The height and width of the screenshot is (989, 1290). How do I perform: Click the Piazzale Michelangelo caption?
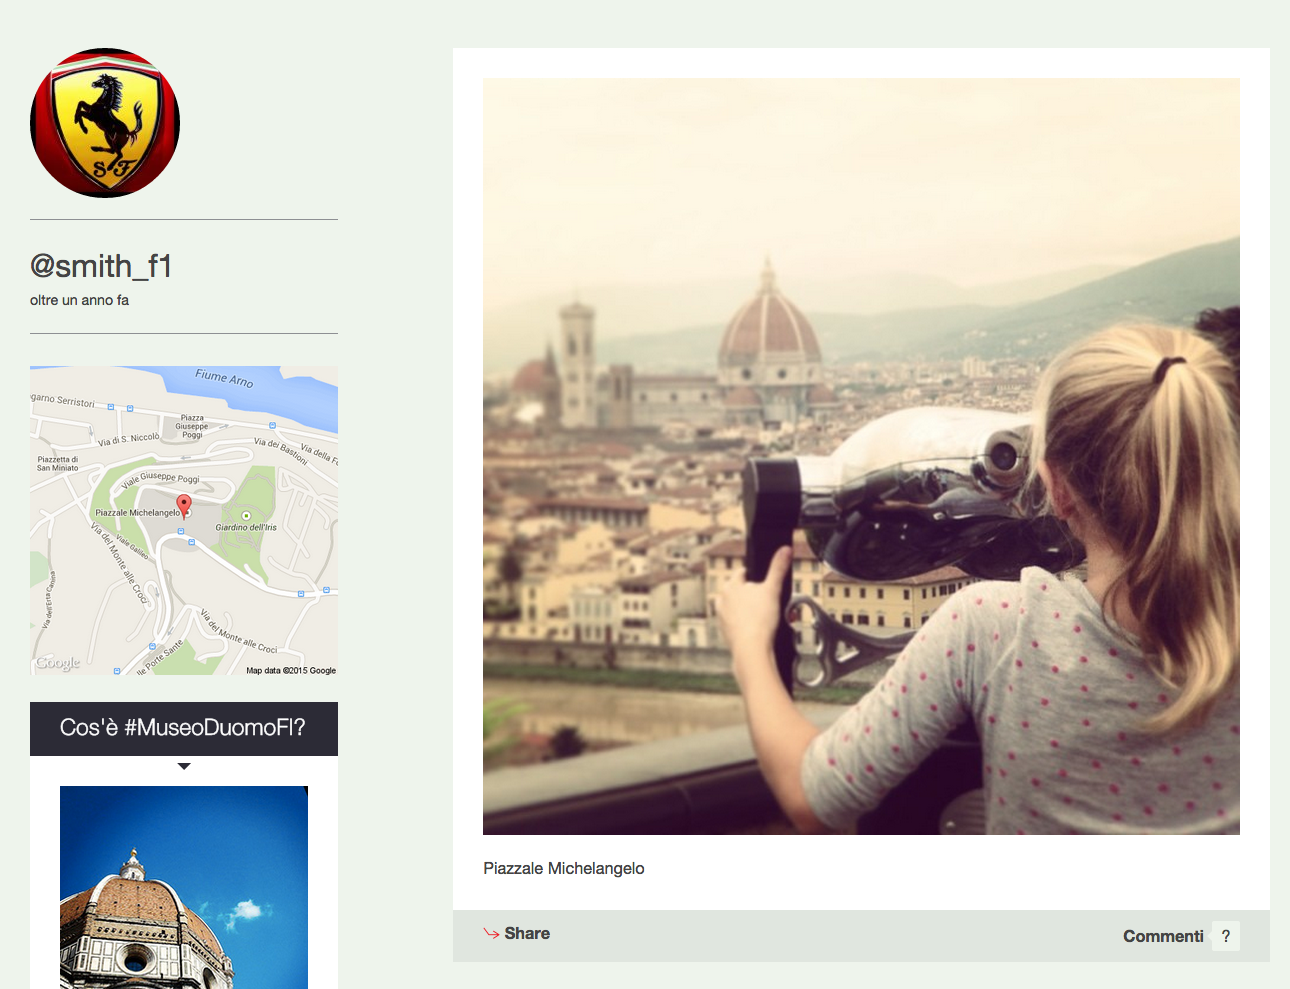(x=564, y=868)
